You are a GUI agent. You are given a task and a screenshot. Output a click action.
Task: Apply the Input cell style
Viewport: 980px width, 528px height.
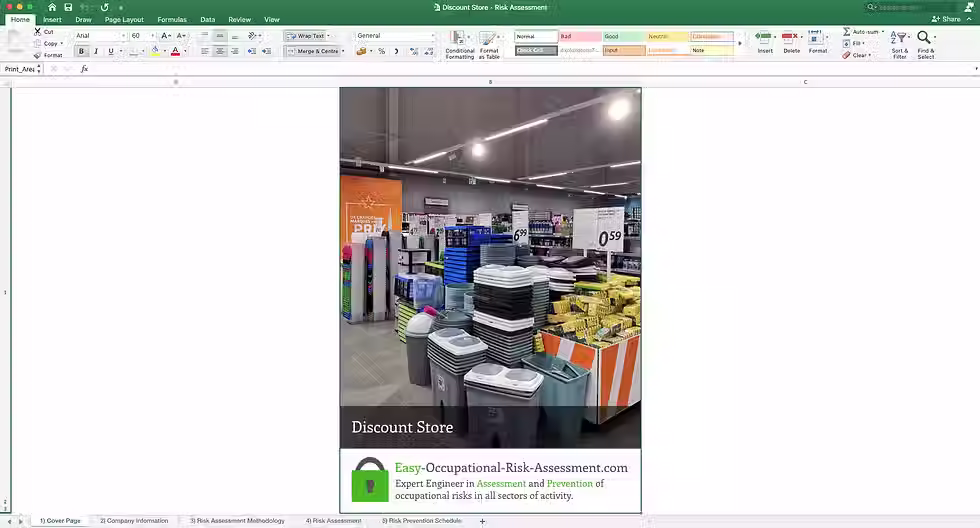point(624,50)
